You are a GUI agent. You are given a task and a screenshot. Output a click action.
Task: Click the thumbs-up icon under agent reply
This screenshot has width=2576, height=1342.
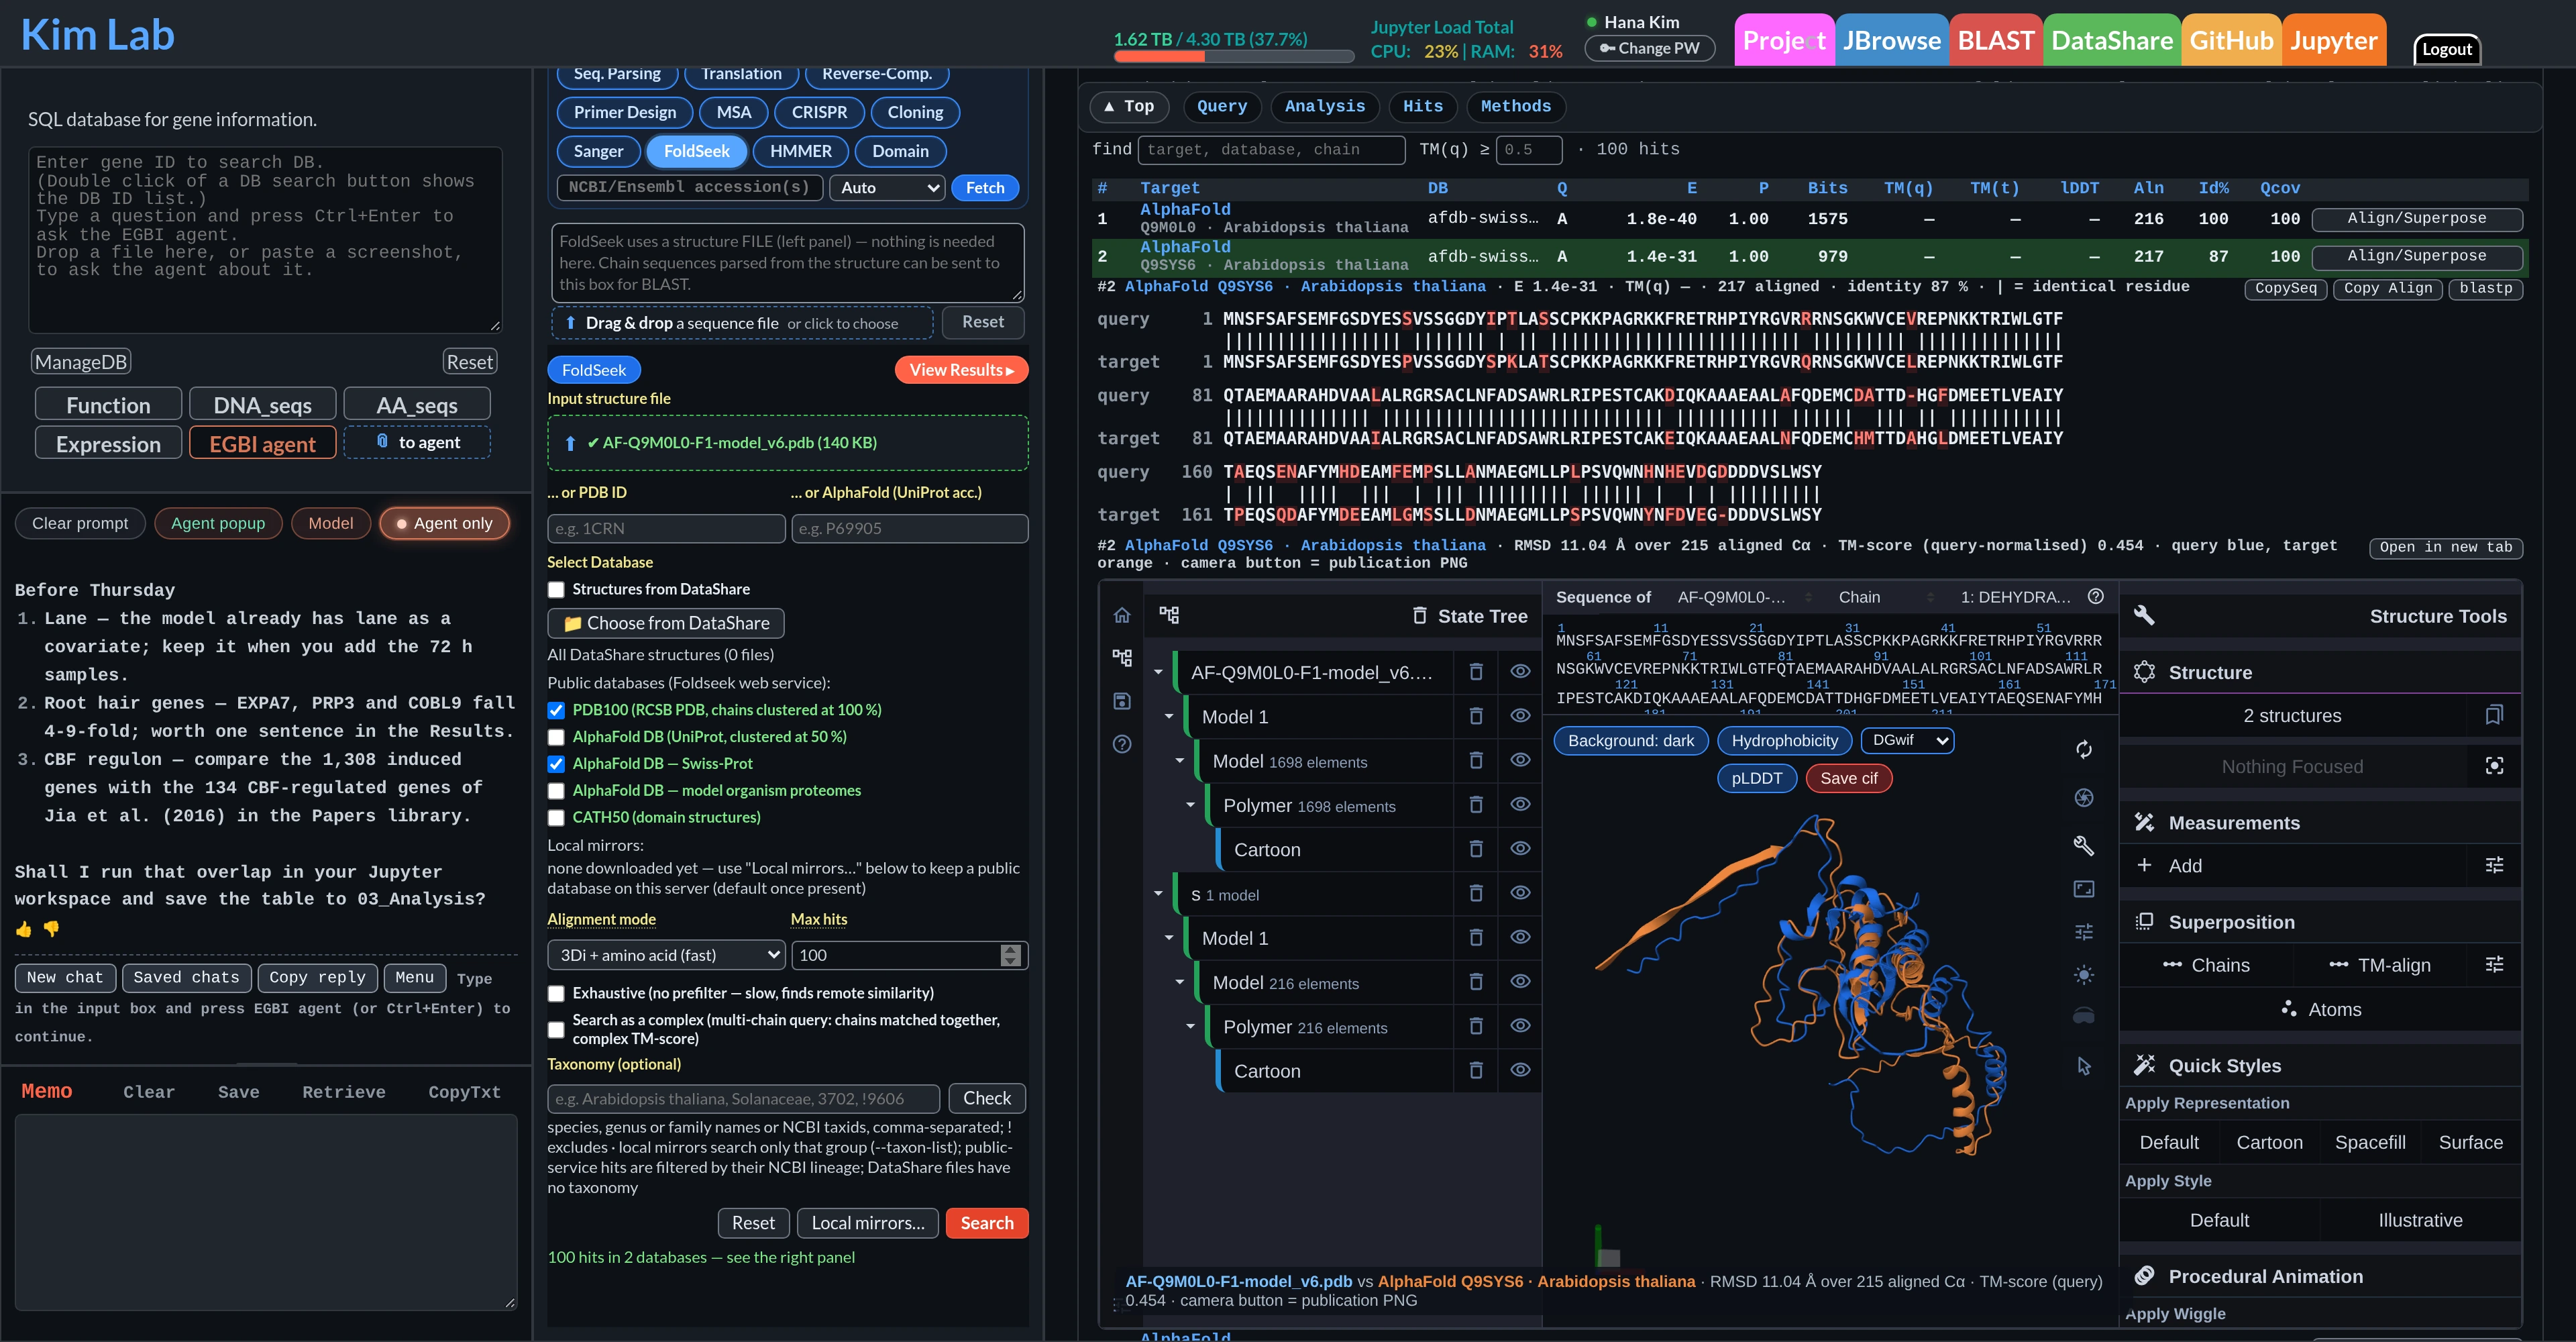24,929
